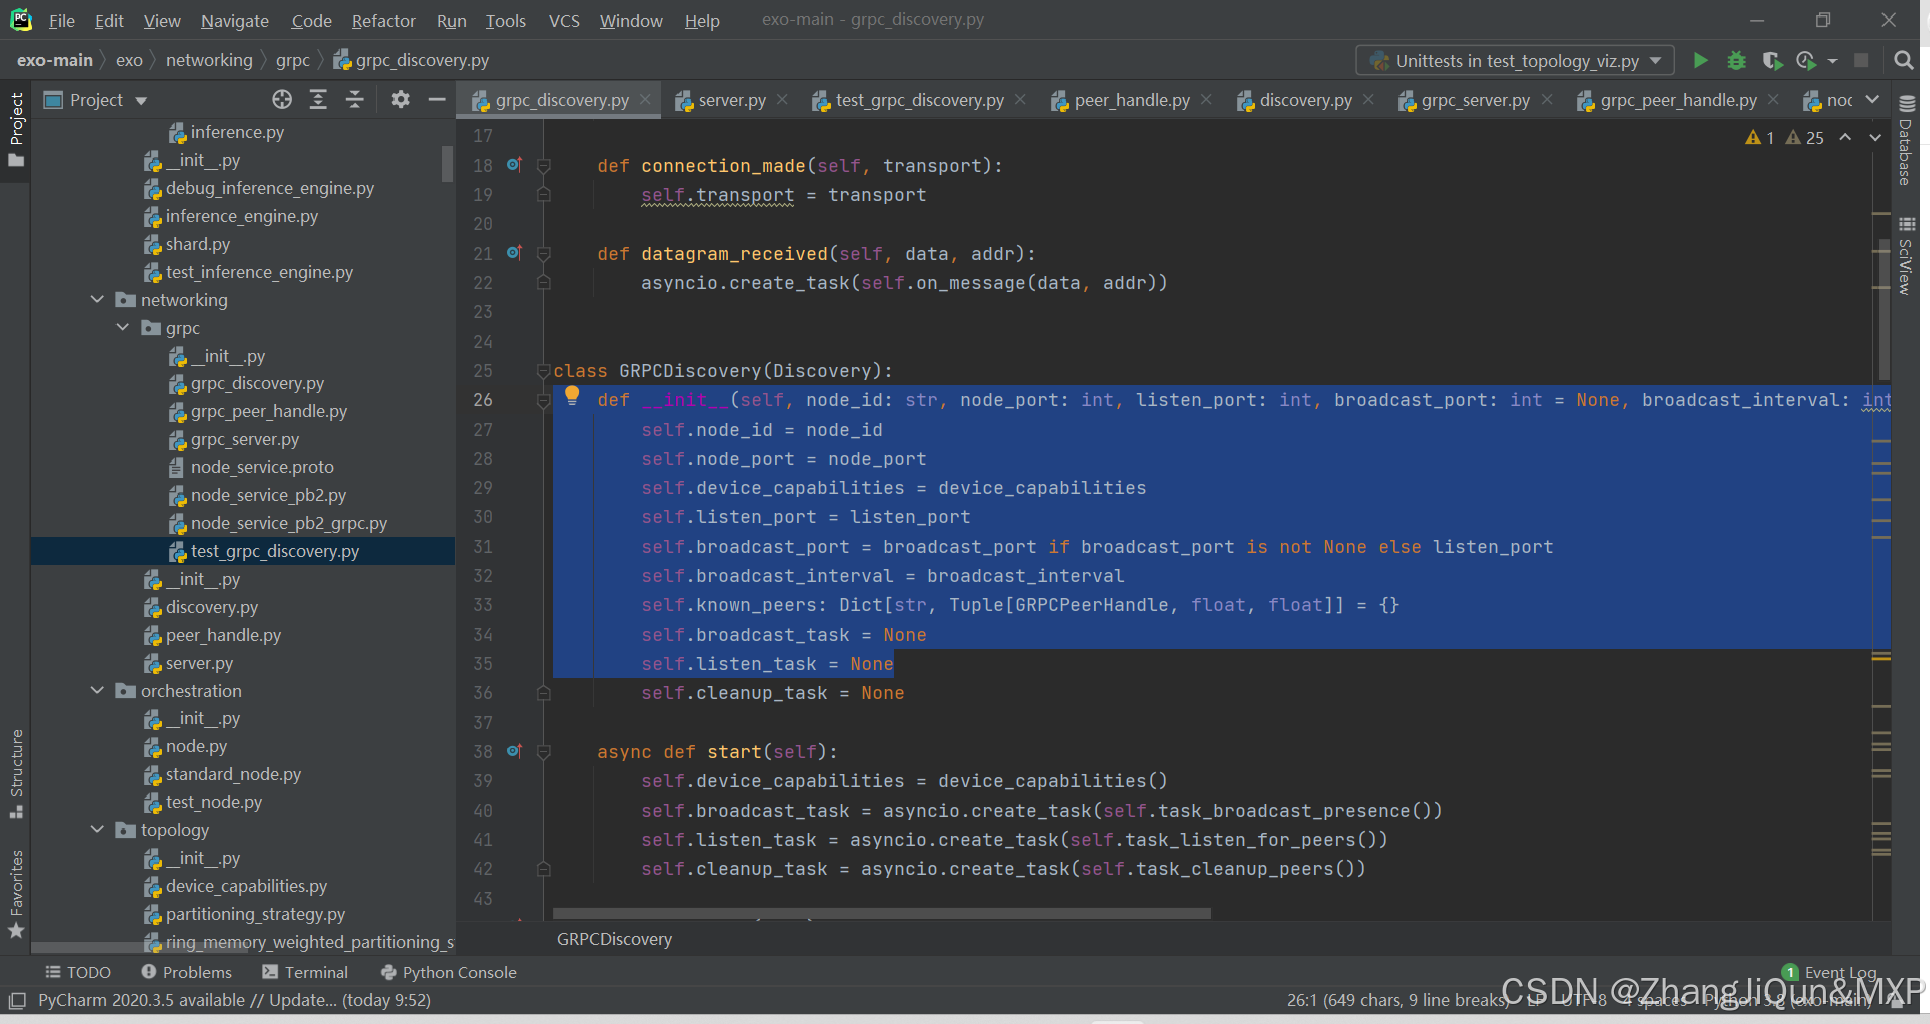The height and width of the screenshot is (1024, 1930).
Task: Open the Favorites tool window
Action: (16, 894)
